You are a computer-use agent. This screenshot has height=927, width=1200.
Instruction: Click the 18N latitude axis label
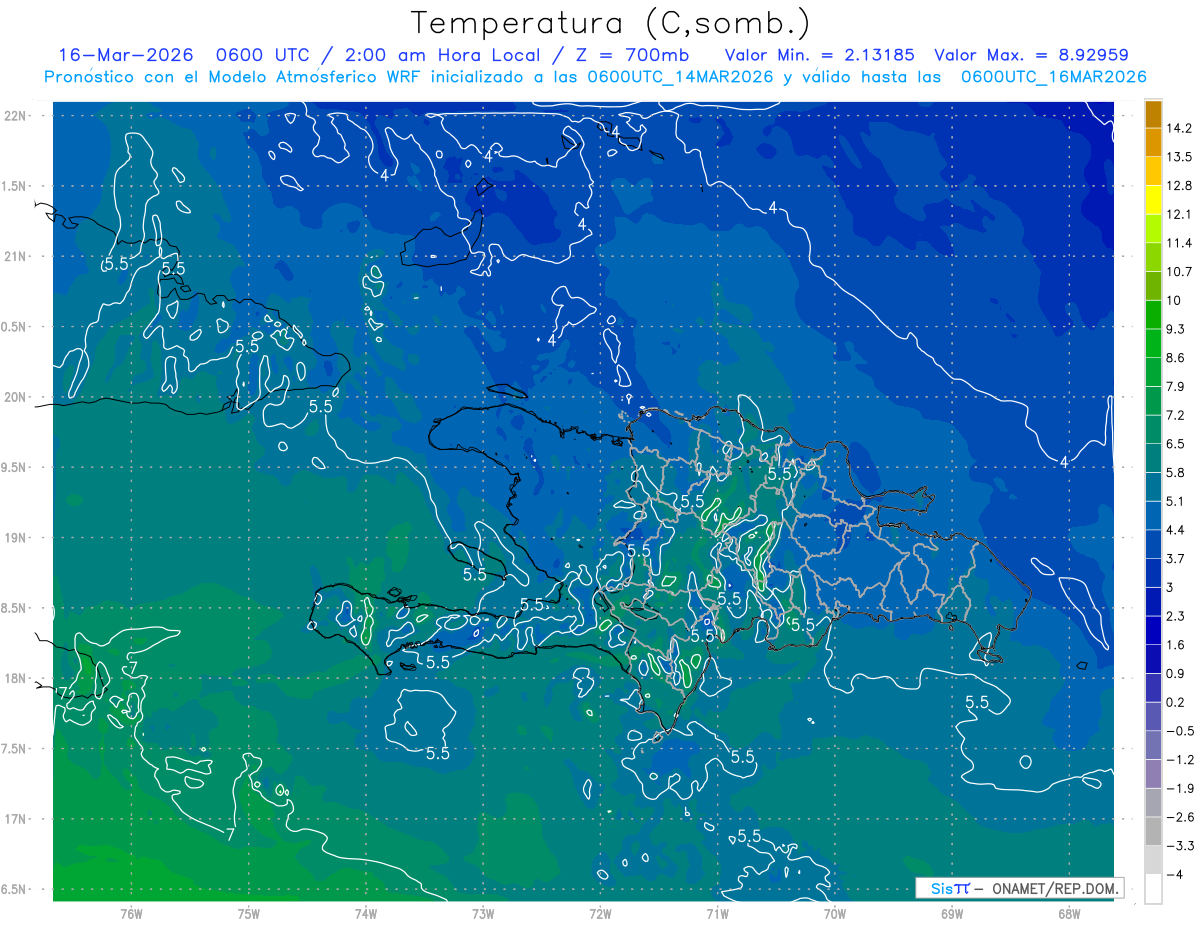click(x=16, y=678)
